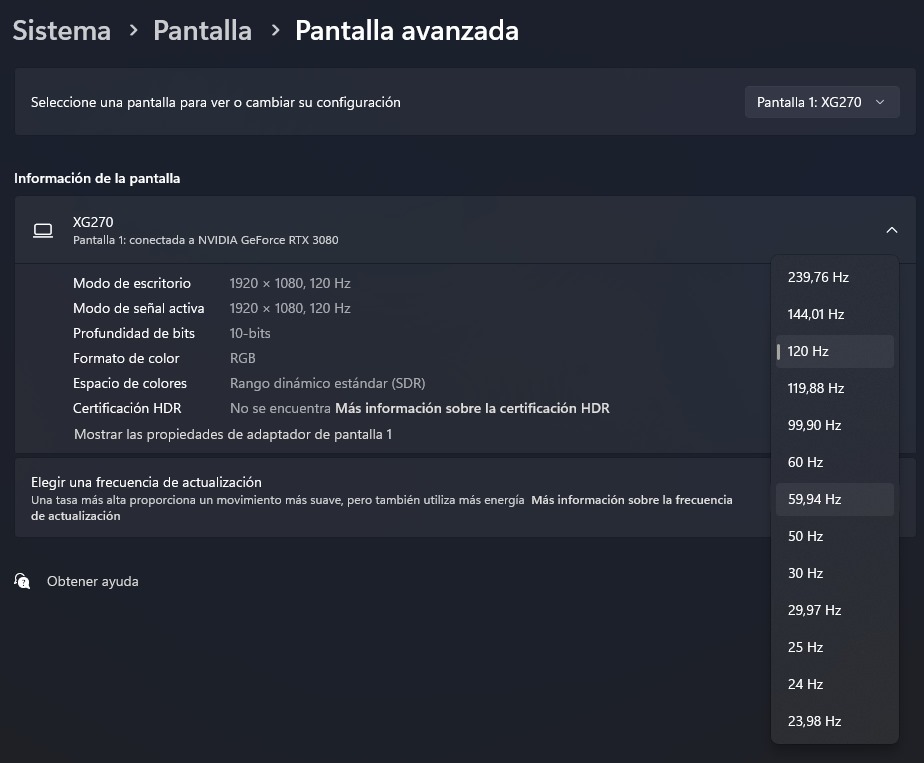This screenshot has height=763, width=924.
Task: Open the Pantalla 1: XG270 display selector
Action: (x=821, y=102)
